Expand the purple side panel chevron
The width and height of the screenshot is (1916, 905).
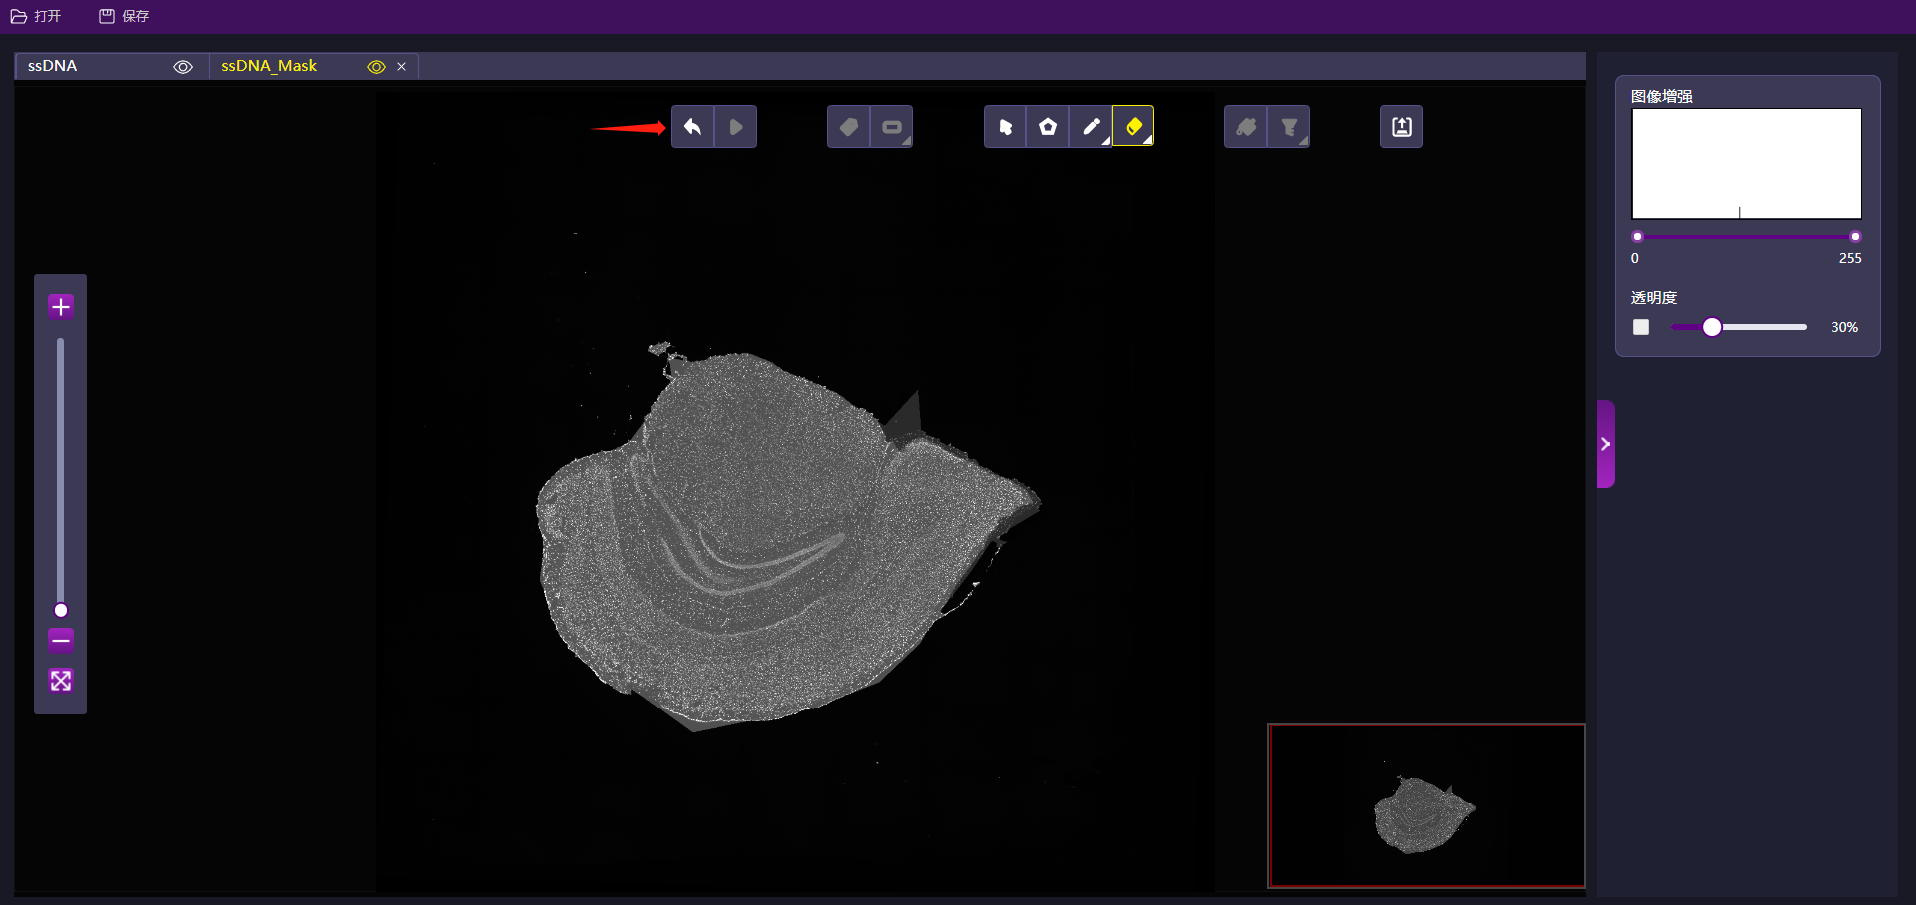point(1606,444)
